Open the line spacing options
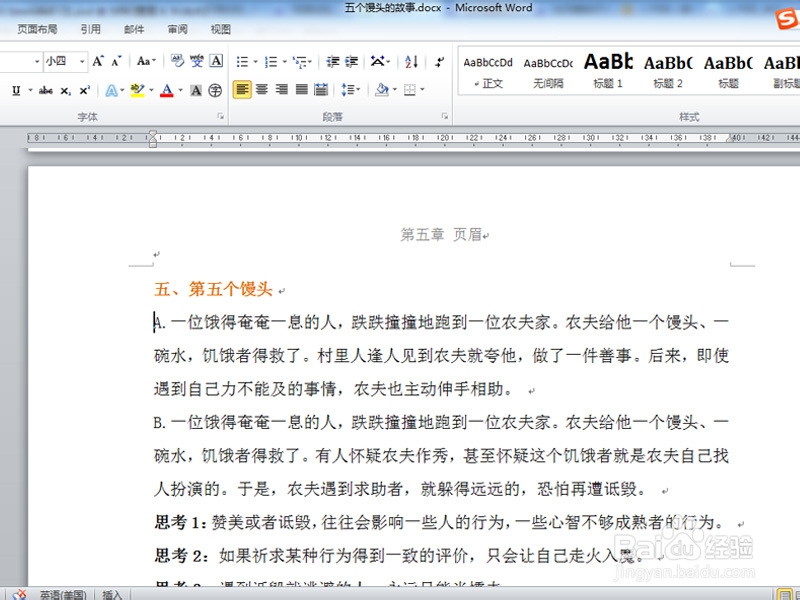The image size is (800, 600). [x=348, y=89]
